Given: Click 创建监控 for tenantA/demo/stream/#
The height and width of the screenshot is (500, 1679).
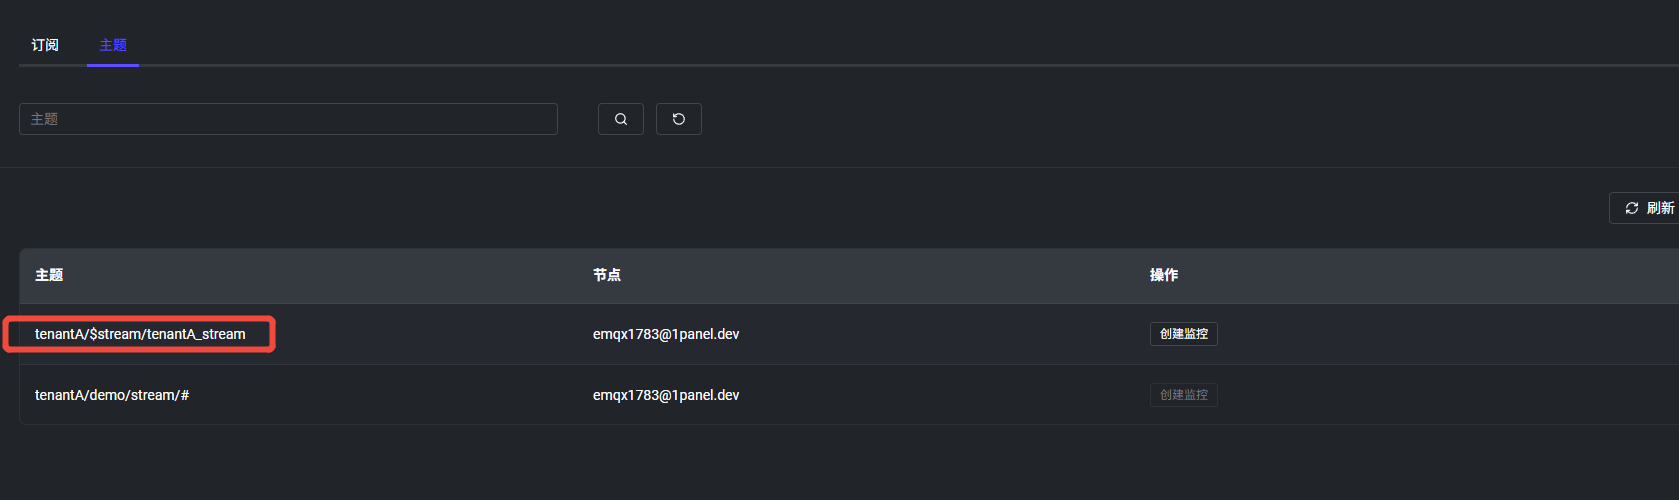Looking at the screenshot, I should [1183, 395].
